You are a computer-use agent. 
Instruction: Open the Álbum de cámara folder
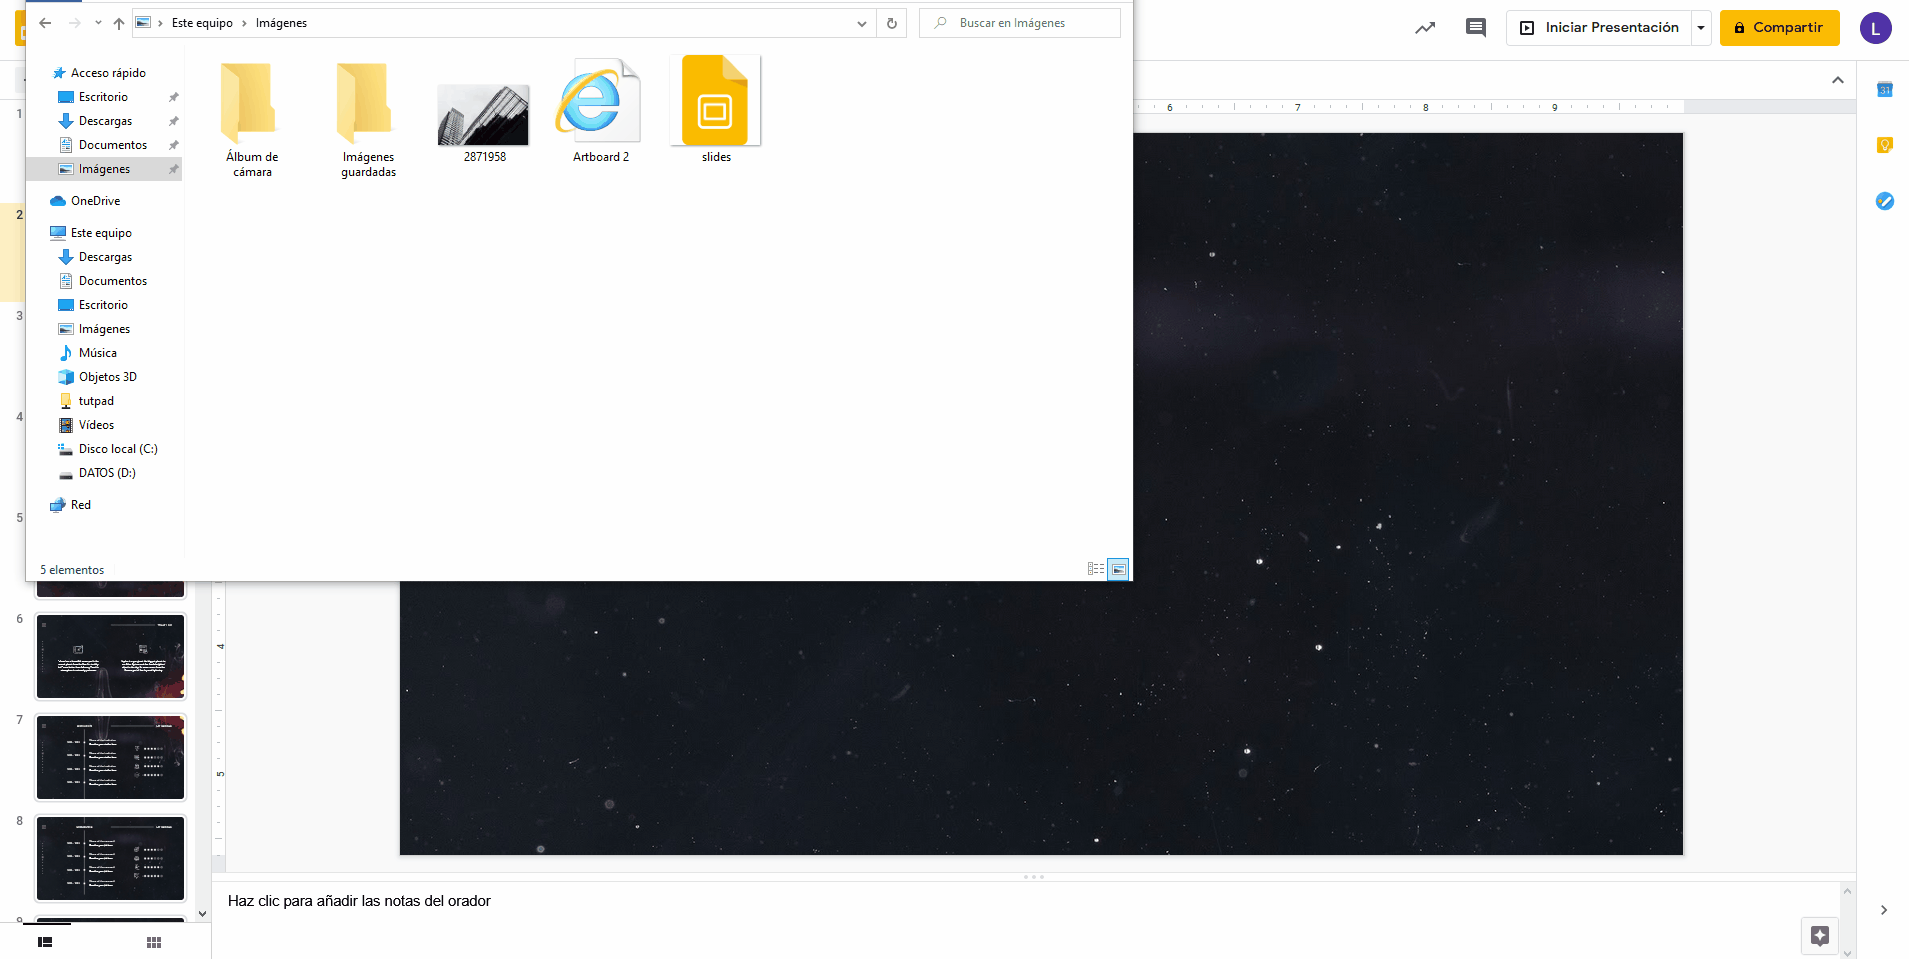point(252,118)
